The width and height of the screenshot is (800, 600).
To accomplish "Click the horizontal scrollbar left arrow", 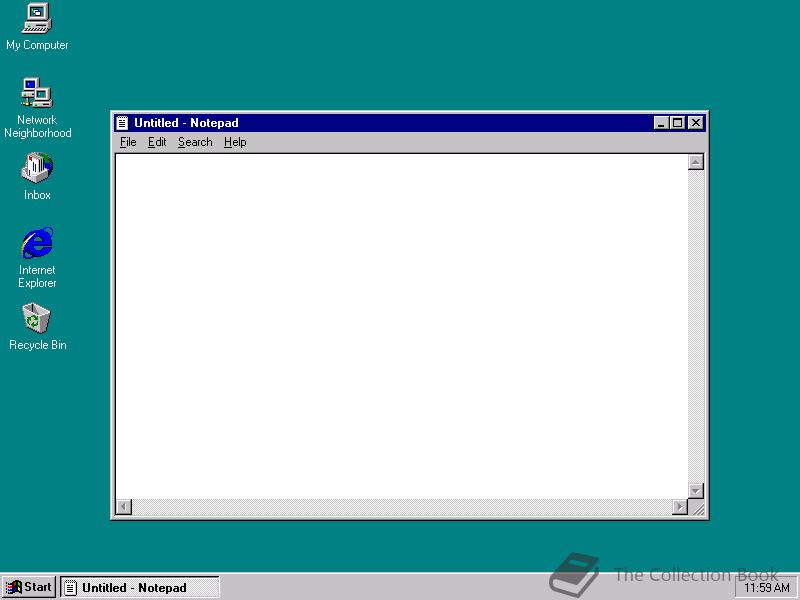I will (x=124, y=507).
